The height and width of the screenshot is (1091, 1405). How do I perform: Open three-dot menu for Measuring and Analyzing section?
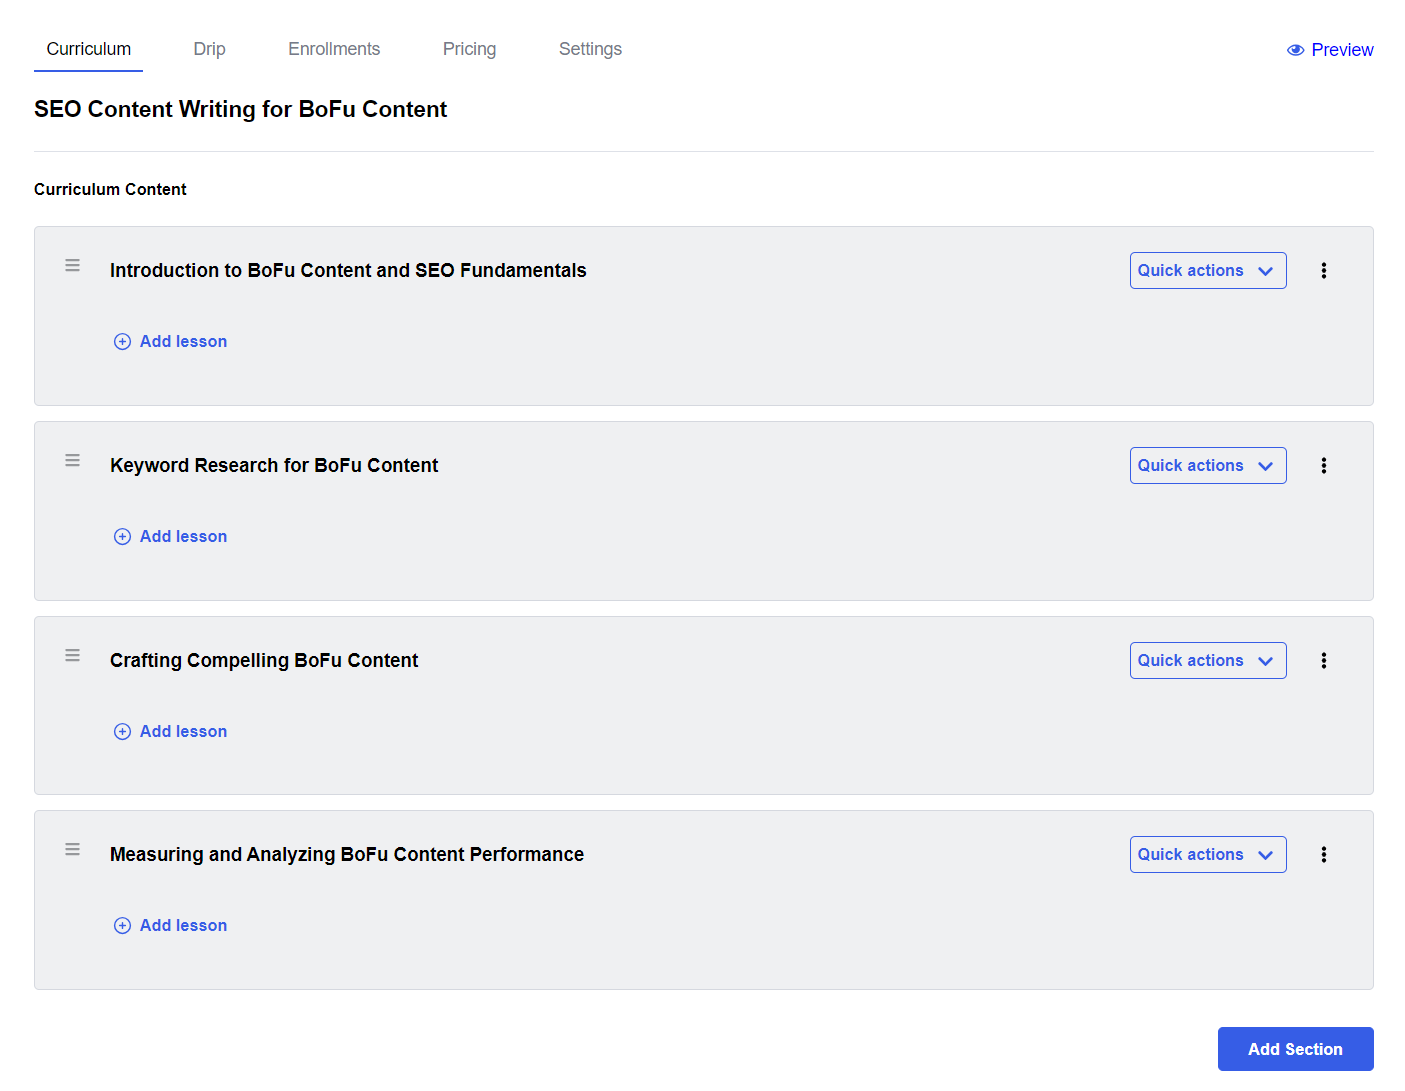(x=1323, y=855)
